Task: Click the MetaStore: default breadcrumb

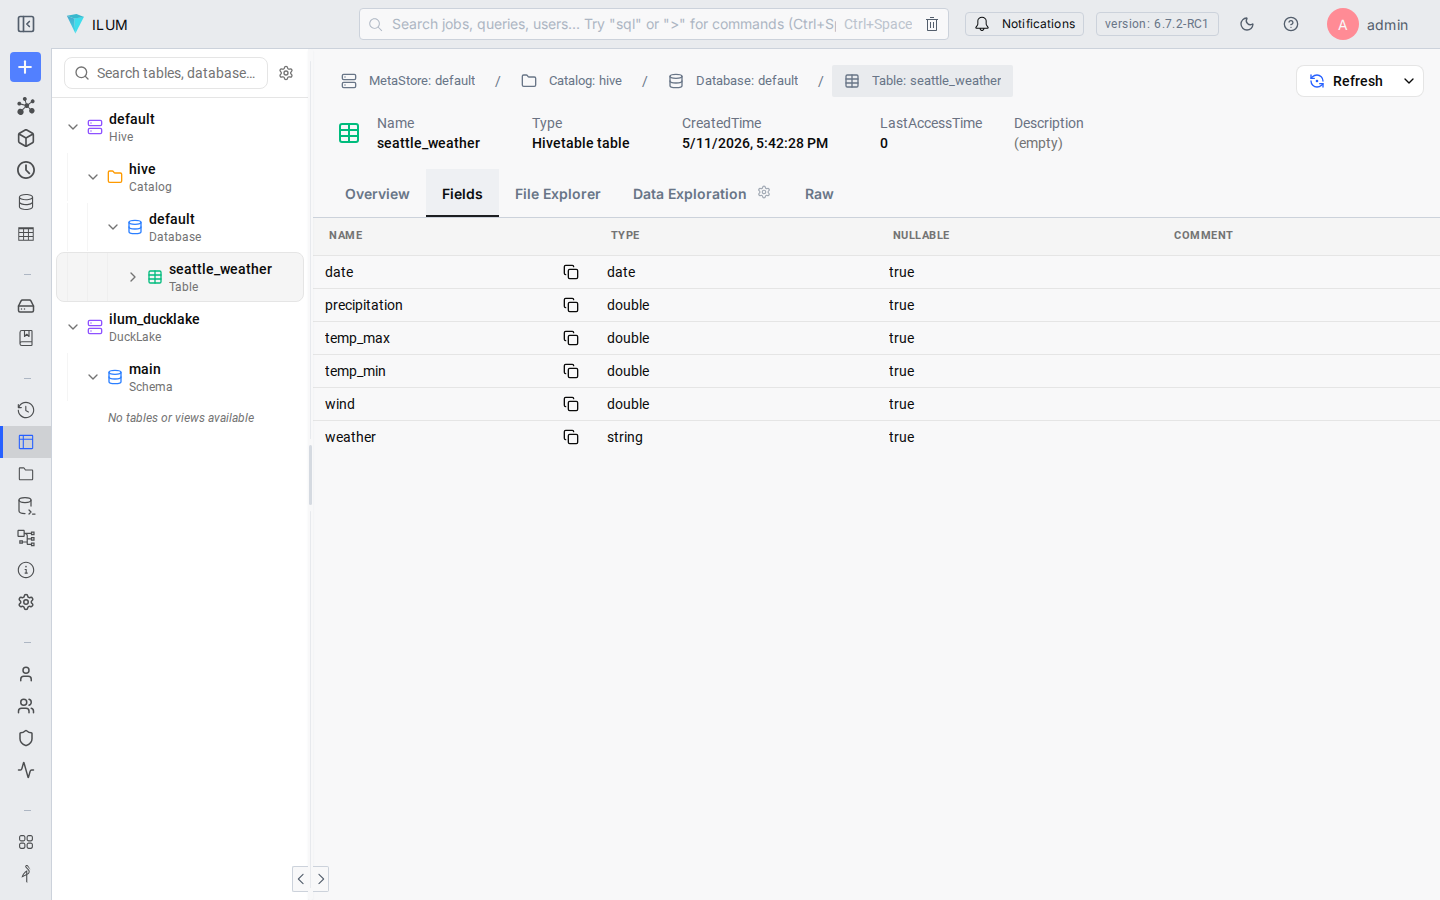Action: [x=408, y=81]
